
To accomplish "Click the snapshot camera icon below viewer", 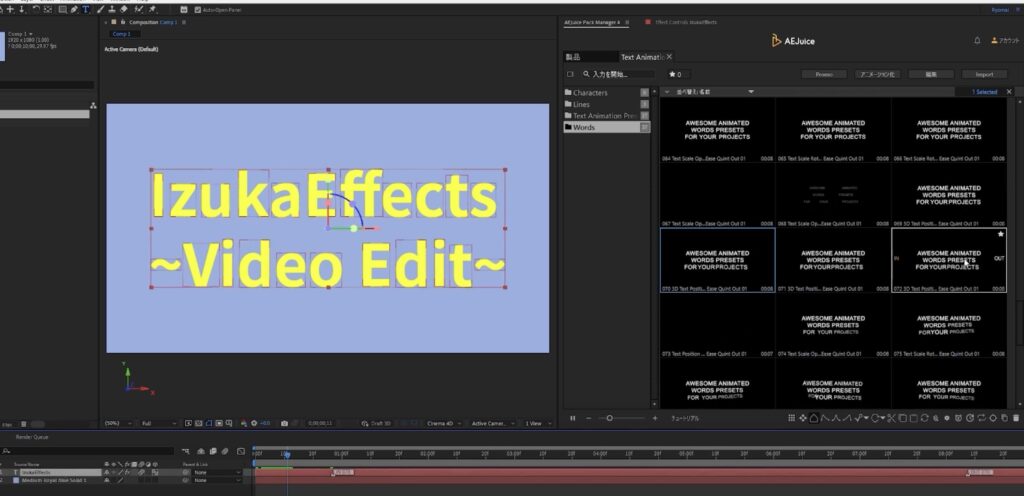I will [285, 424].
